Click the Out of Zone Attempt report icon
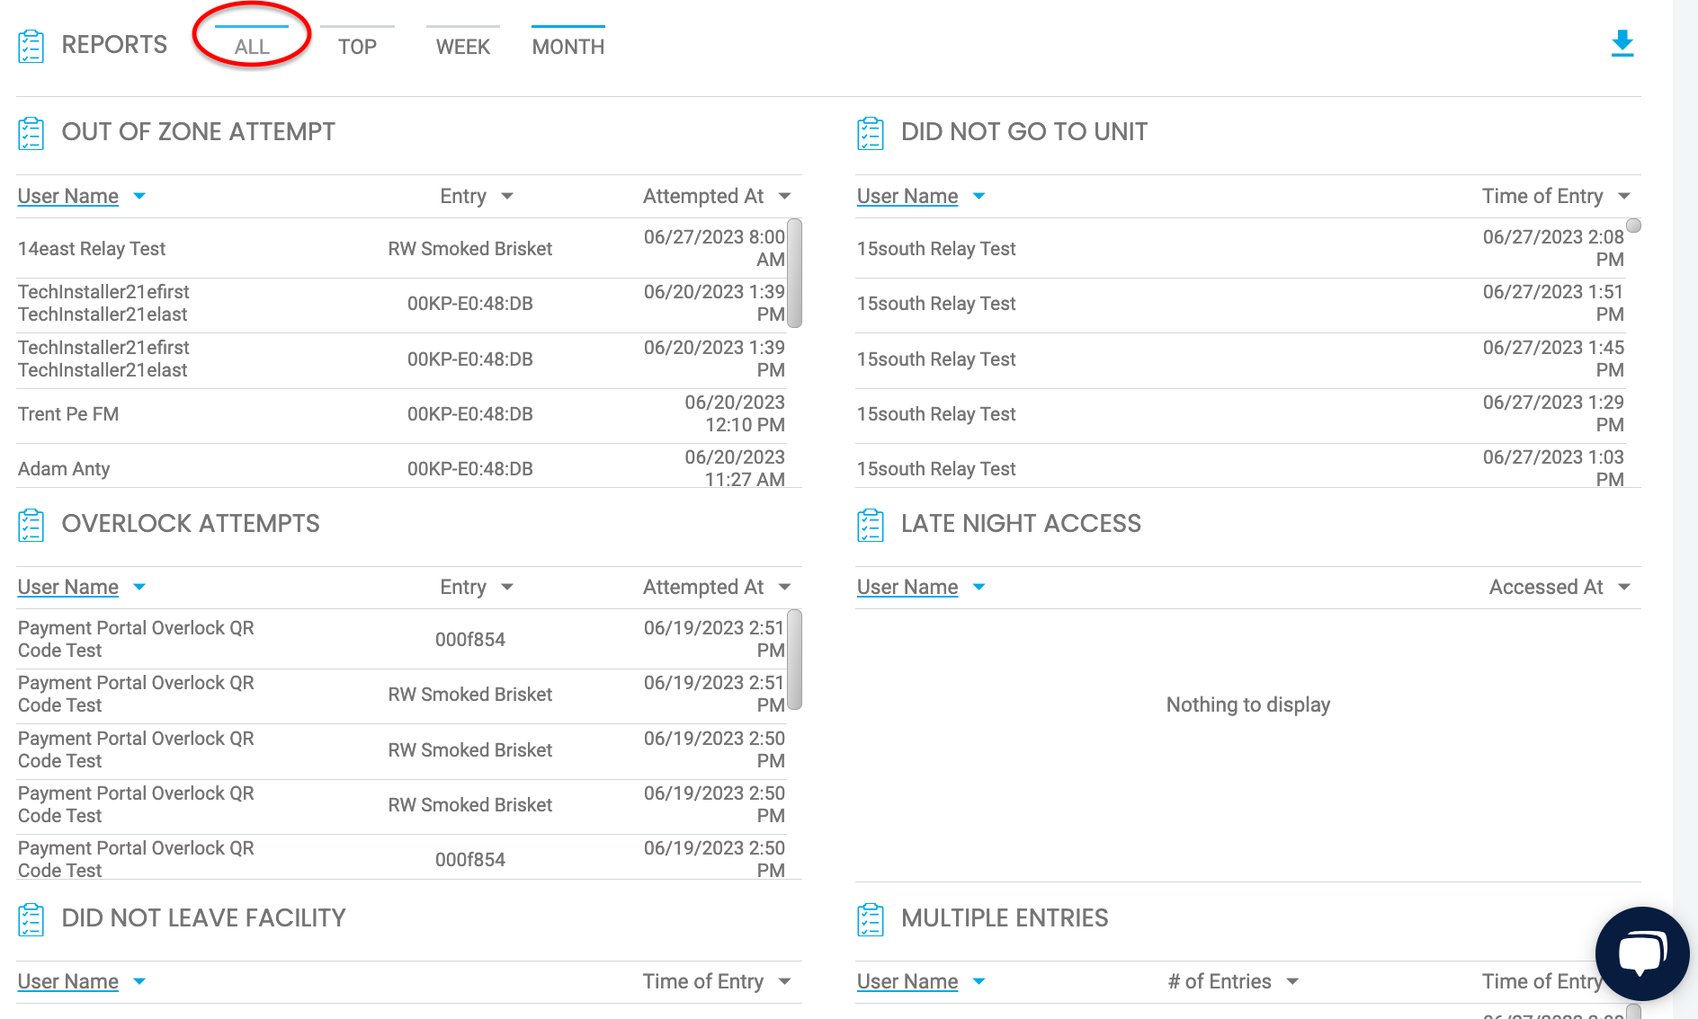Image resolution: width=1698 pixels, height=1019 pixels. click(x=31, y=131)
